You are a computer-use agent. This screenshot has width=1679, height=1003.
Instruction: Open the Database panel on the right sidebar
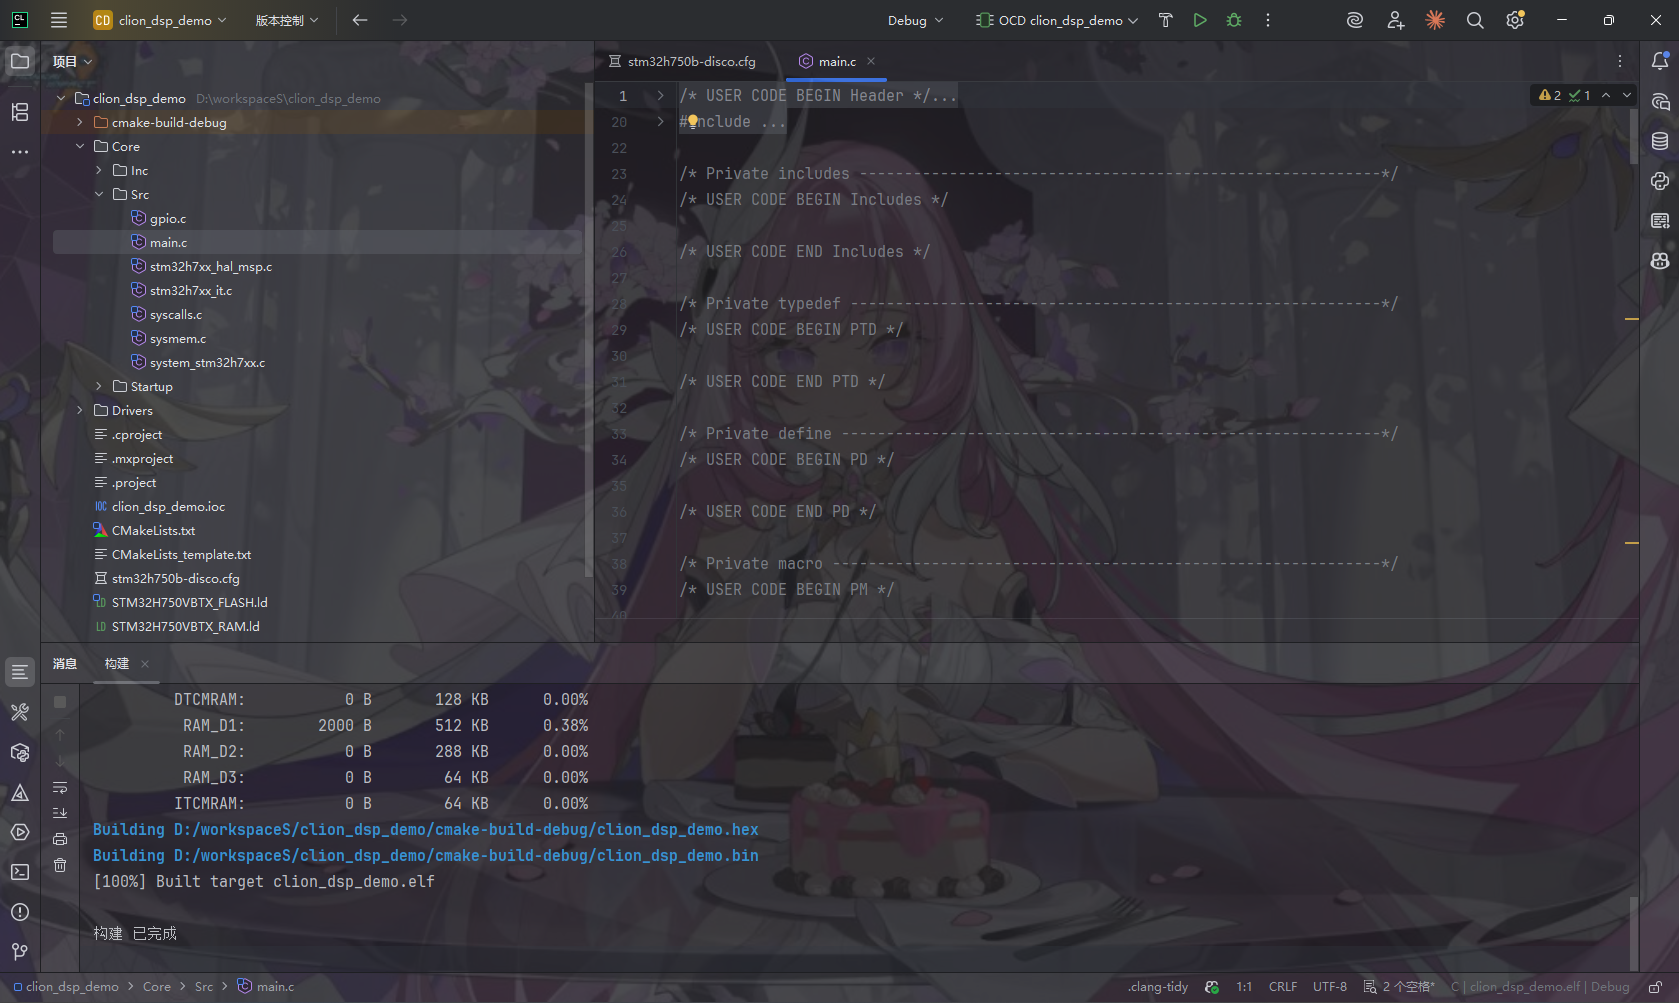[1660, 141]
